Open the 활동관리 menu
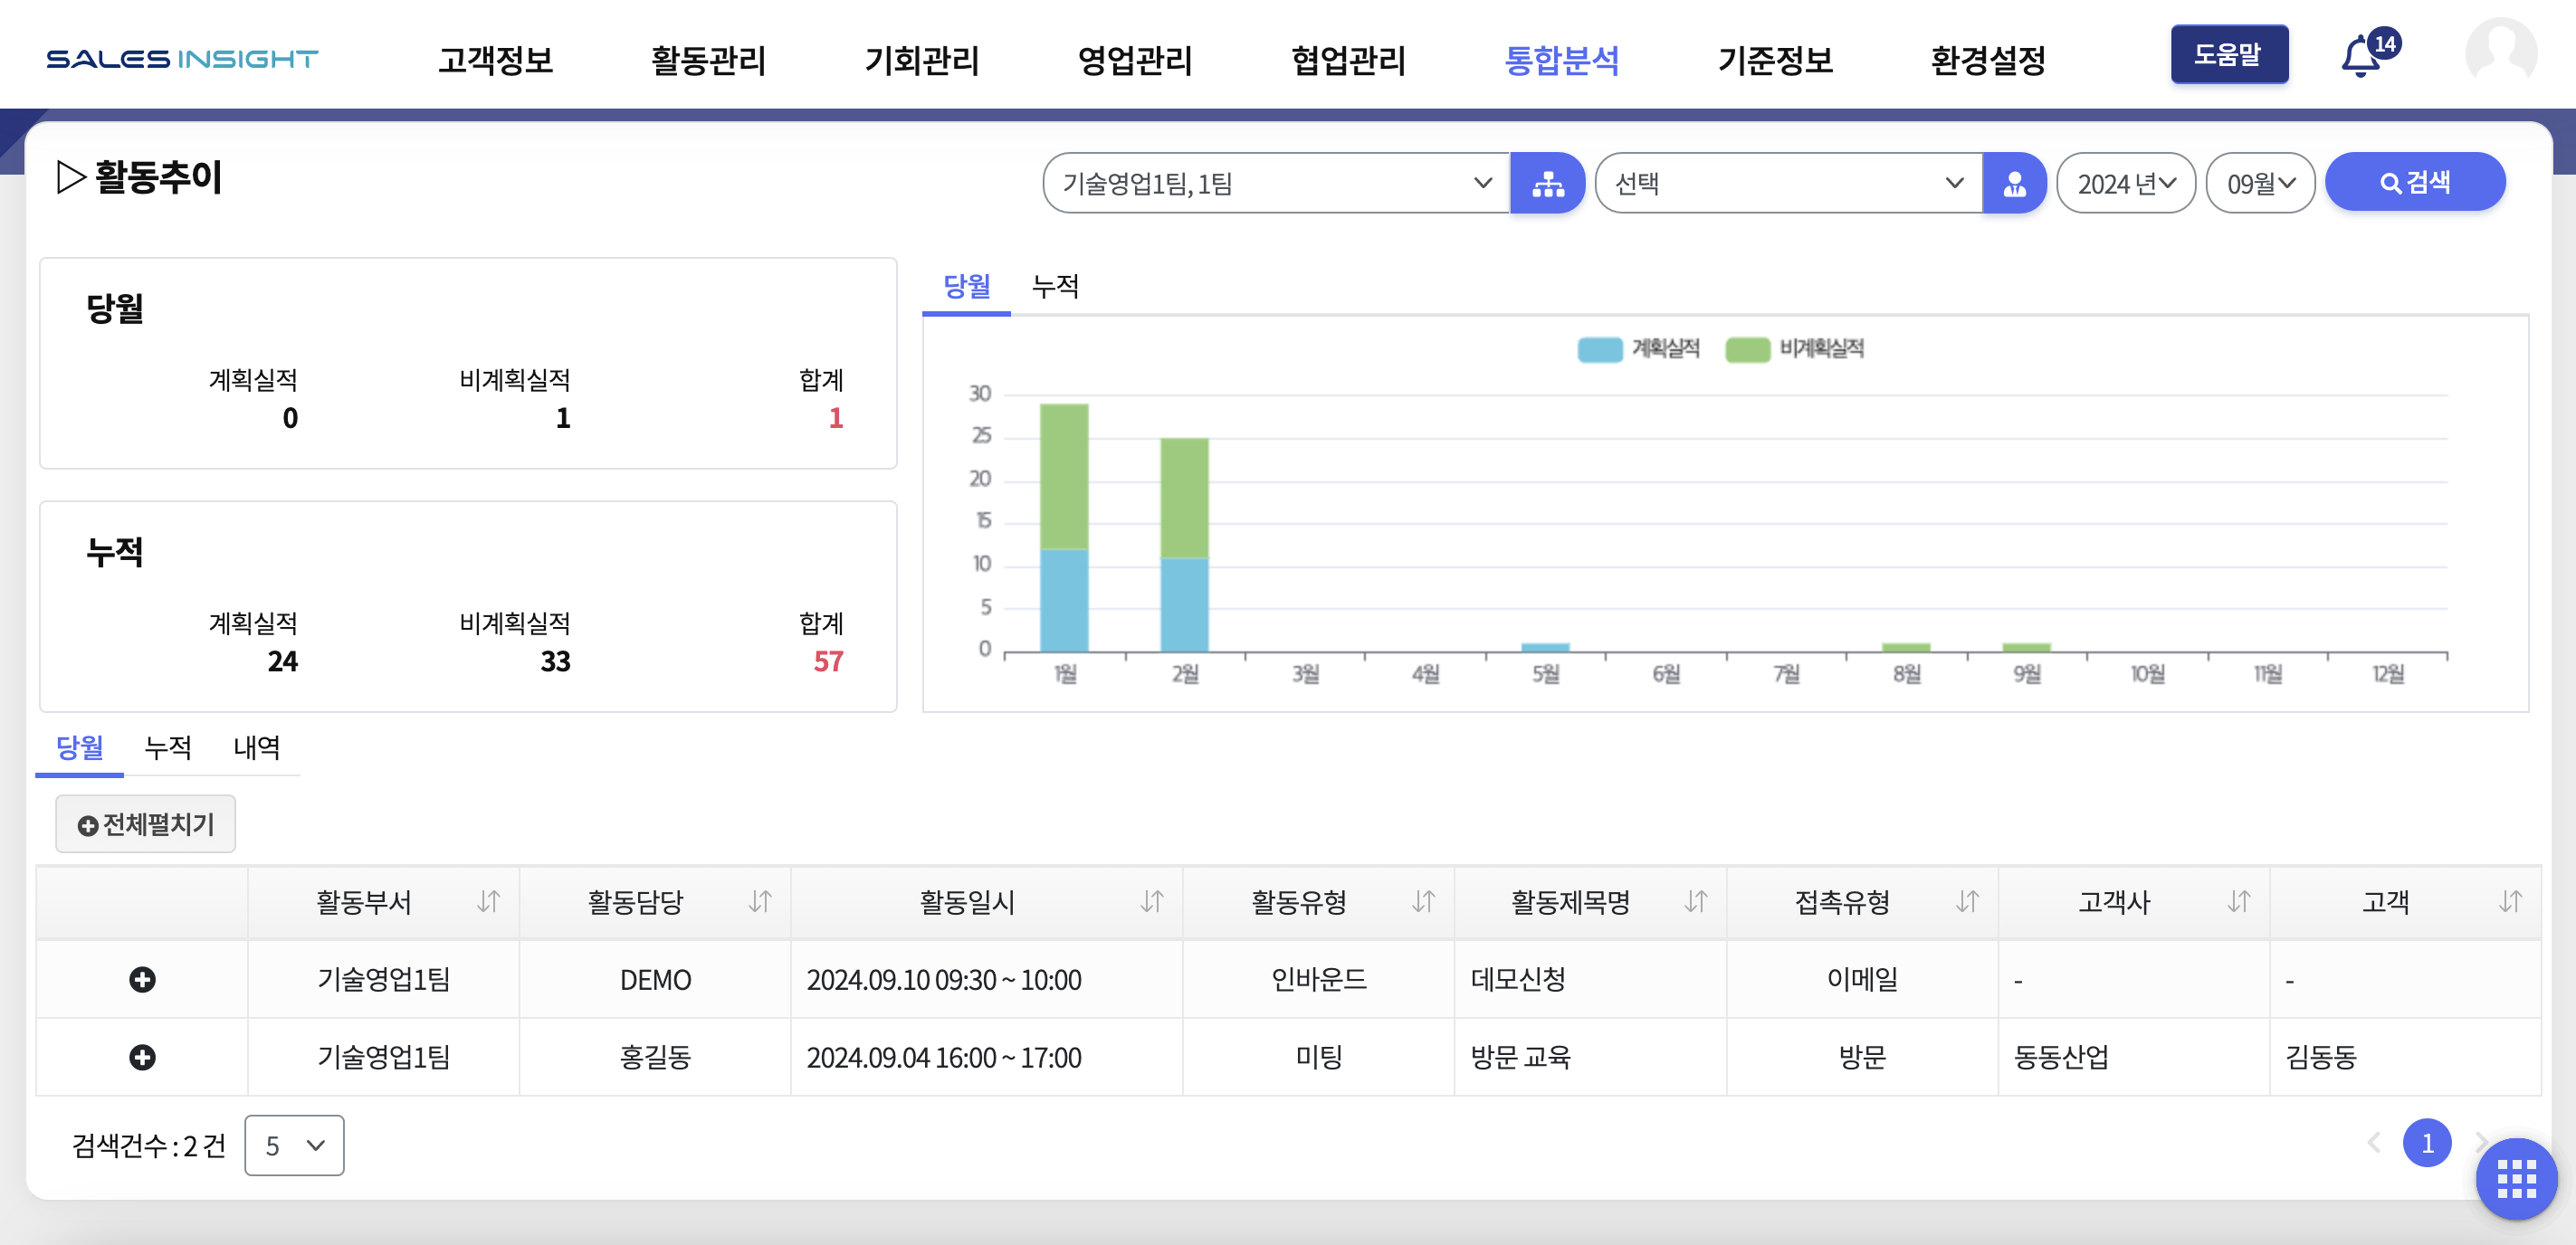Image resolution: width=2576 pixels, height=1245 pixels. [x=708, y=60]
